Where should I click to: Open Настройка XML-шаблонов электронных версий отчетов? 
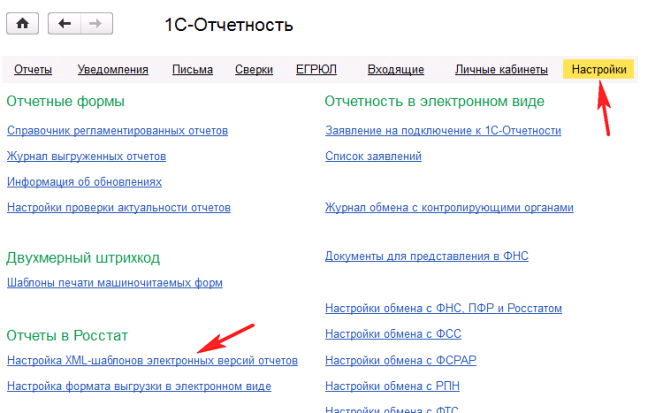pos(152,360)
